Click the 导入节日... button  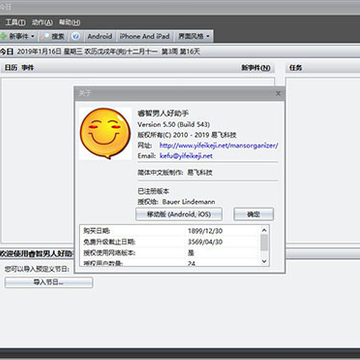pos(49,282)
